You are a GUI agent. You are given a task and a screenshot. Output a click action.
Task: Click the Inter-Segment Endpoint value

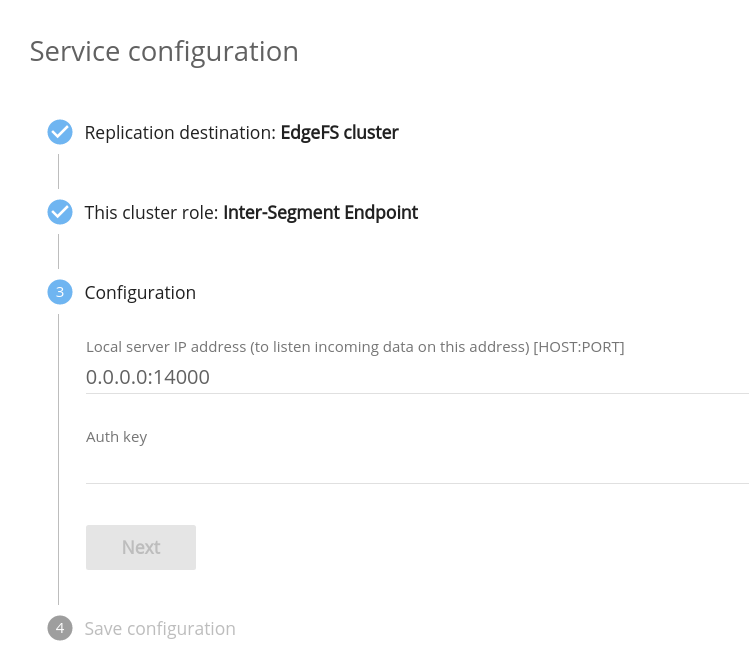pyautogui.click(x=320, y=212)
